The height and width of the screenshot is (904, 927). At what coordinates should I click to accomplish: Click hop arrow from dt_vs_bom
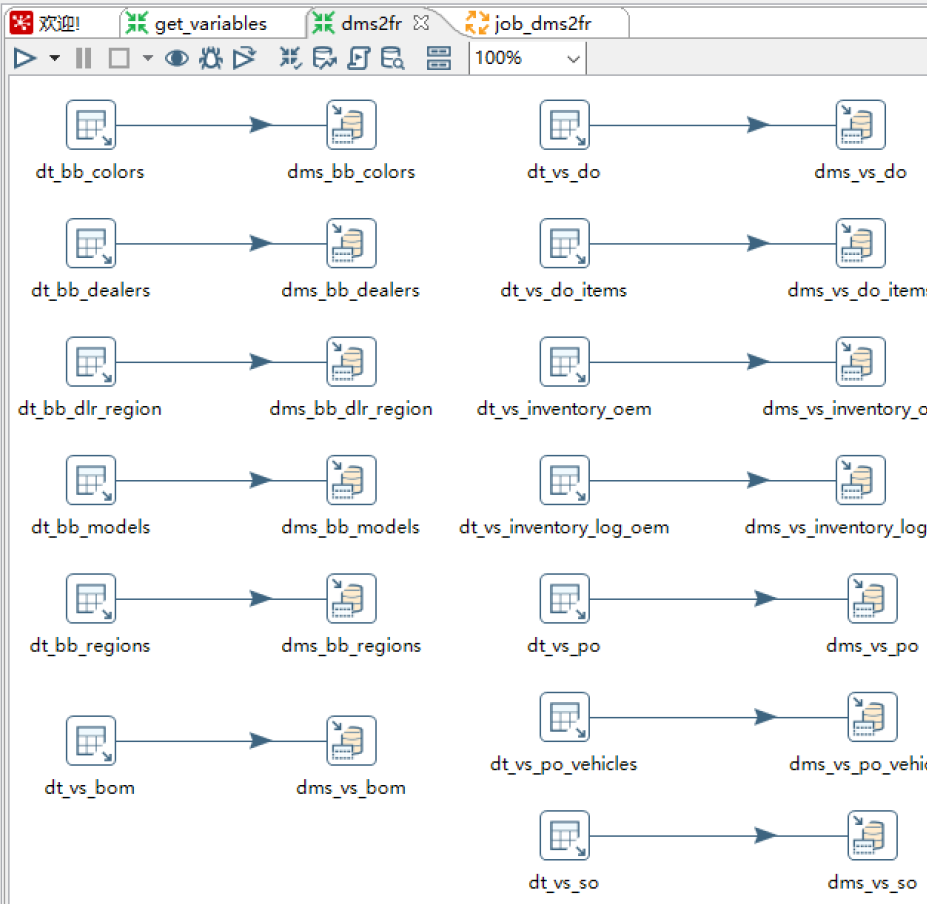[x=260, y=740]
